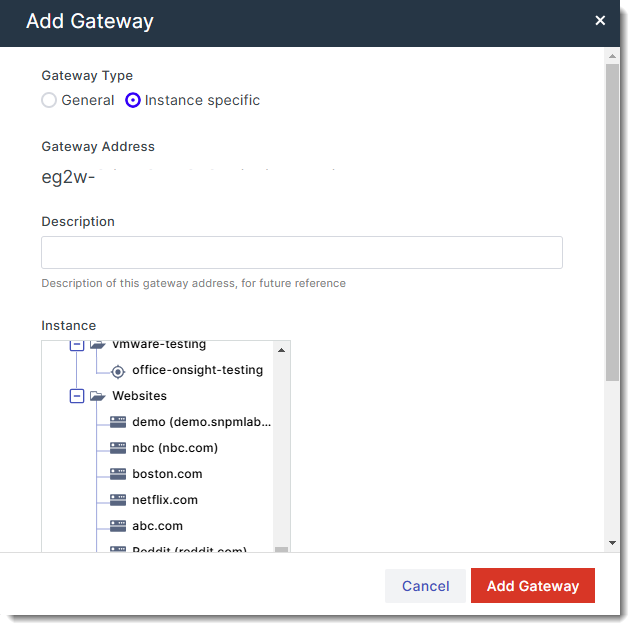Cancel the Add Gateway dialog
Screen dimensions: 635x630
(426, 586)
